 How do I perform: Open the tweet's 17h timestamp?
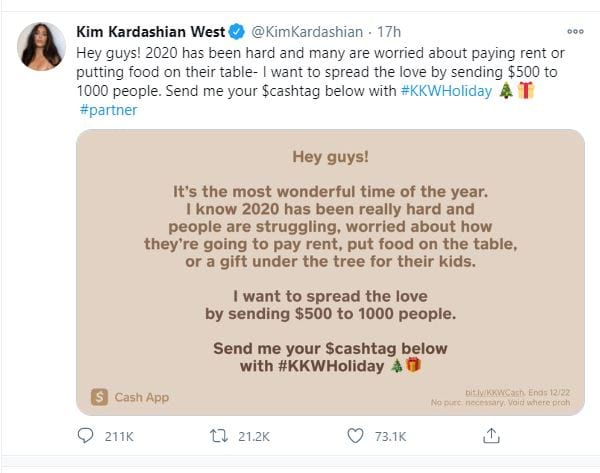391,33
